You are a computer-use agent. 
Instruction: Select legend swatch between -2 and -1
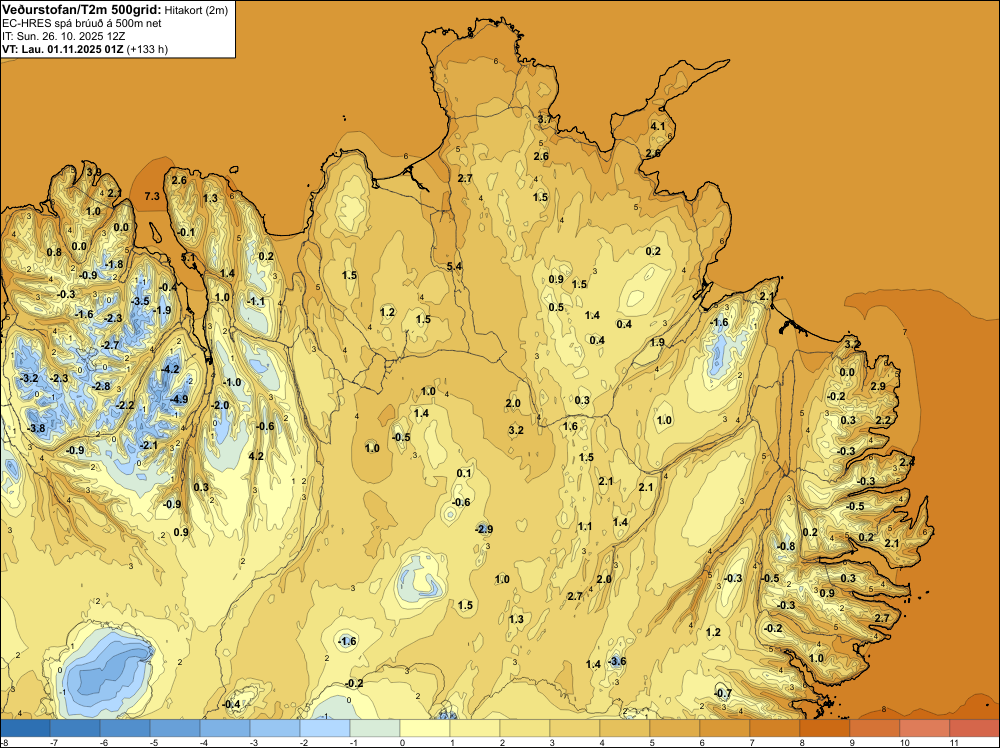point(325,728)
